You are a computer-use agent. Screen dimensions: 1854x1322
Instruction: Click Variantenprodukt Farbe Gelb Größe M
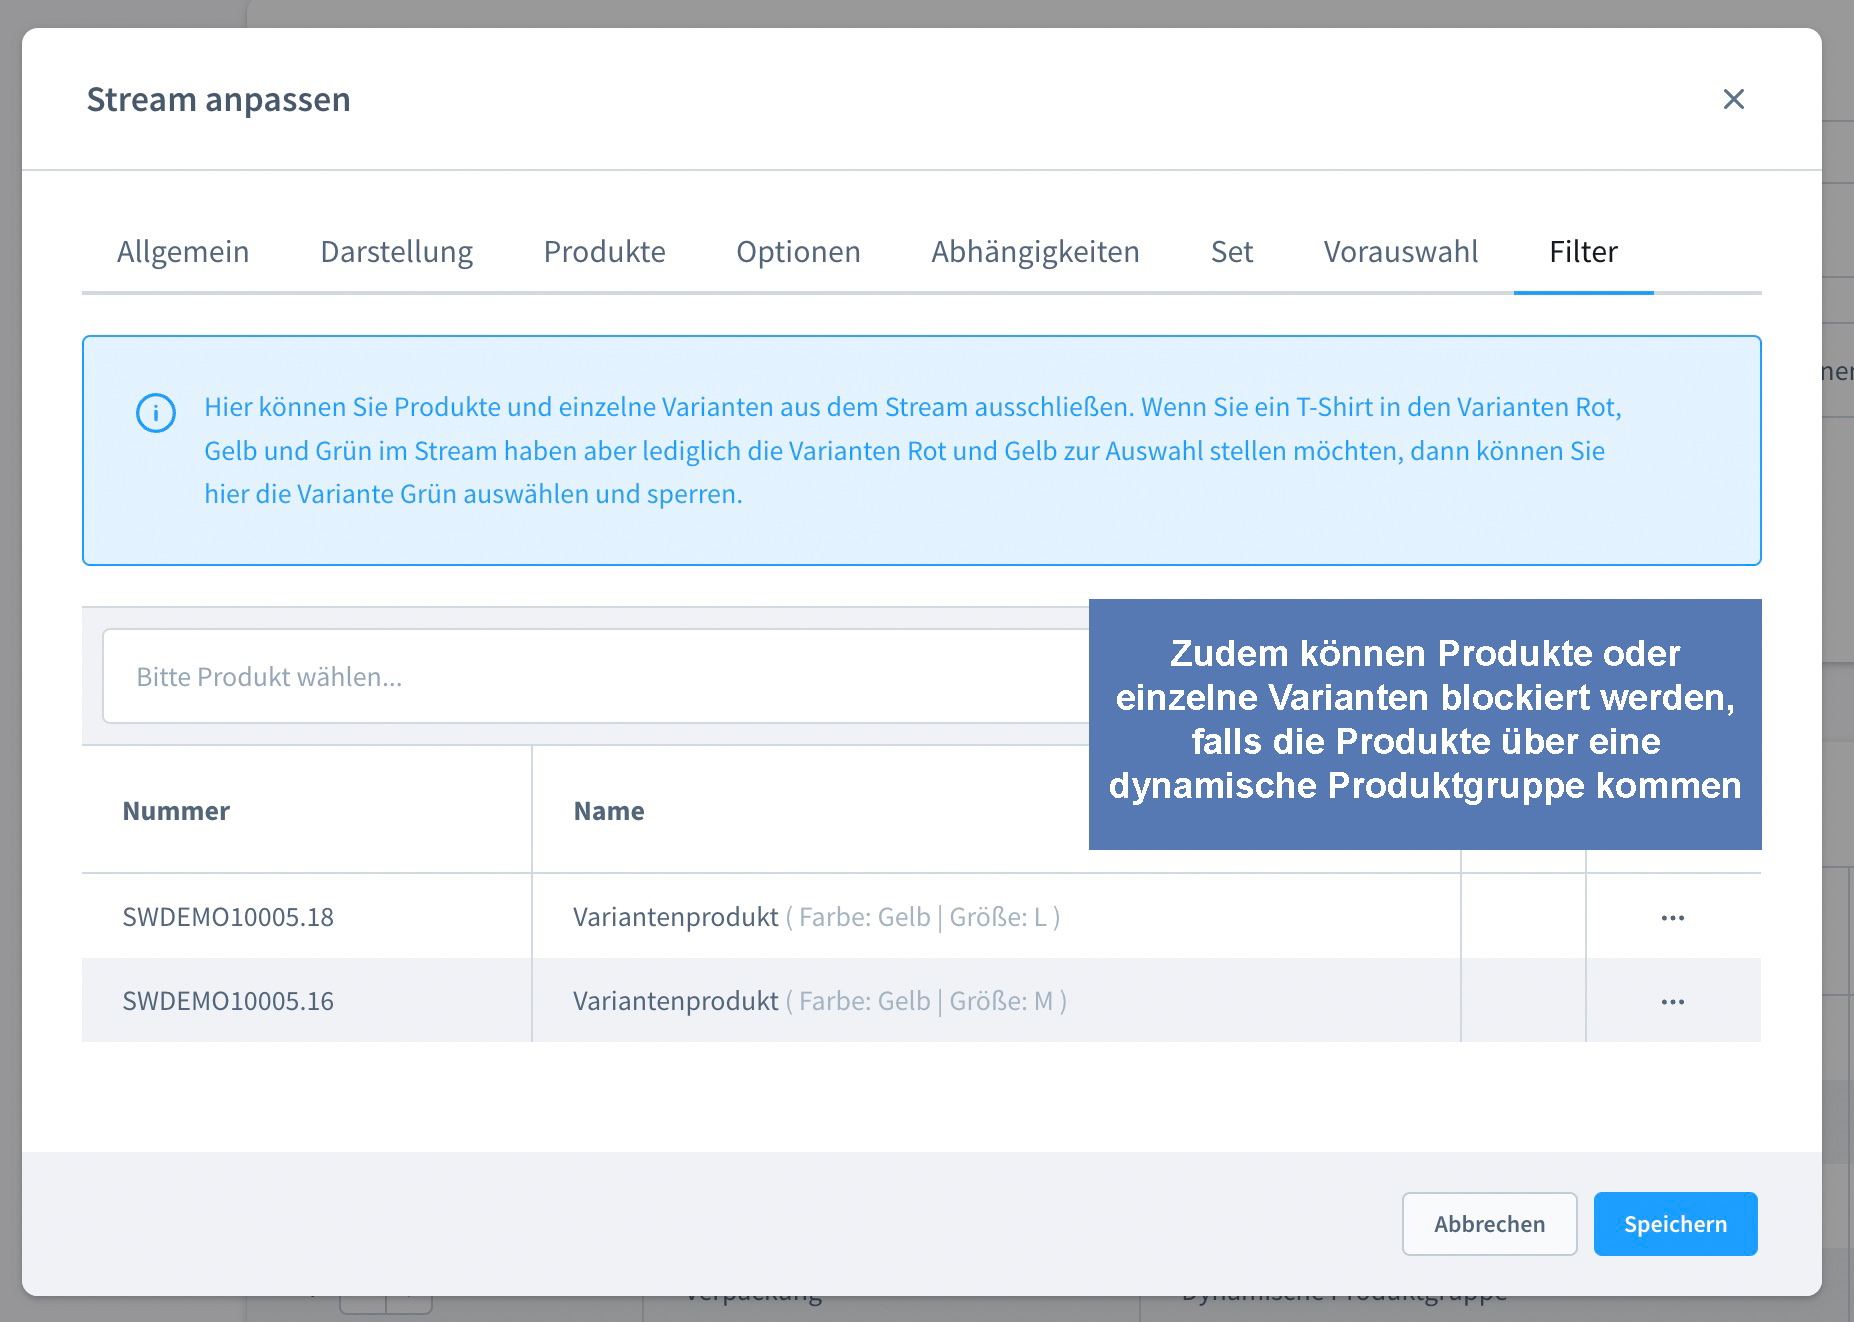click(819, 1001)
